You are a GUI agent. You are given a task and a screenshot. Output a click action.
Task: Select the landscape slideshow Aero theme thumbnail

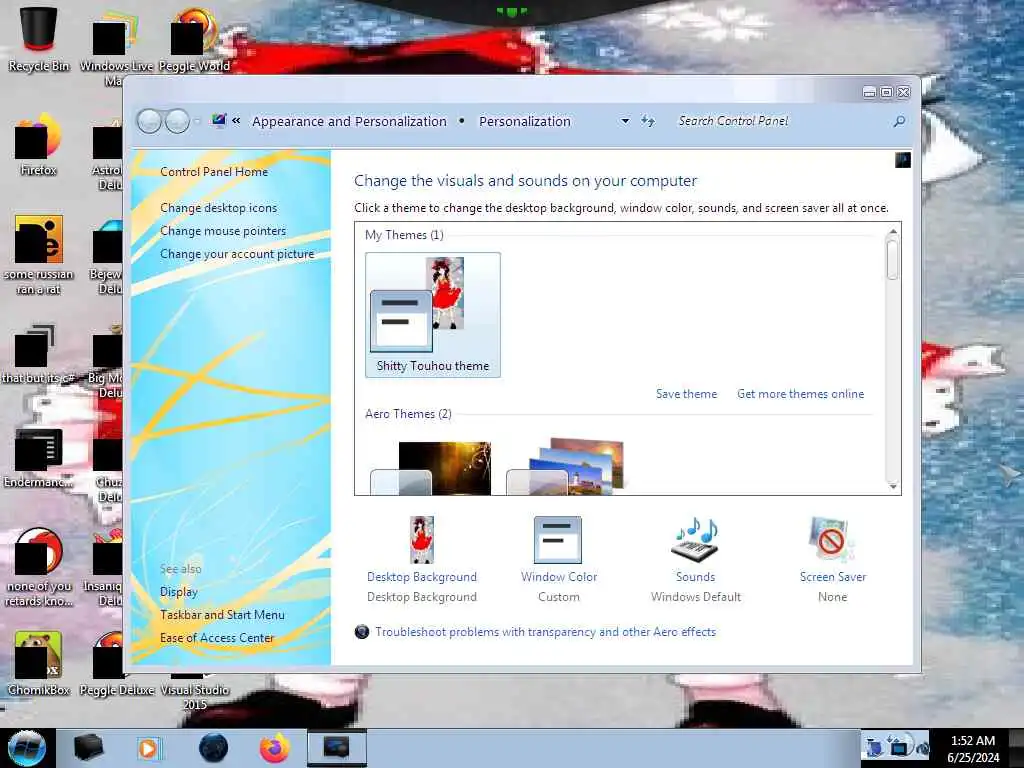pos(566,466)
